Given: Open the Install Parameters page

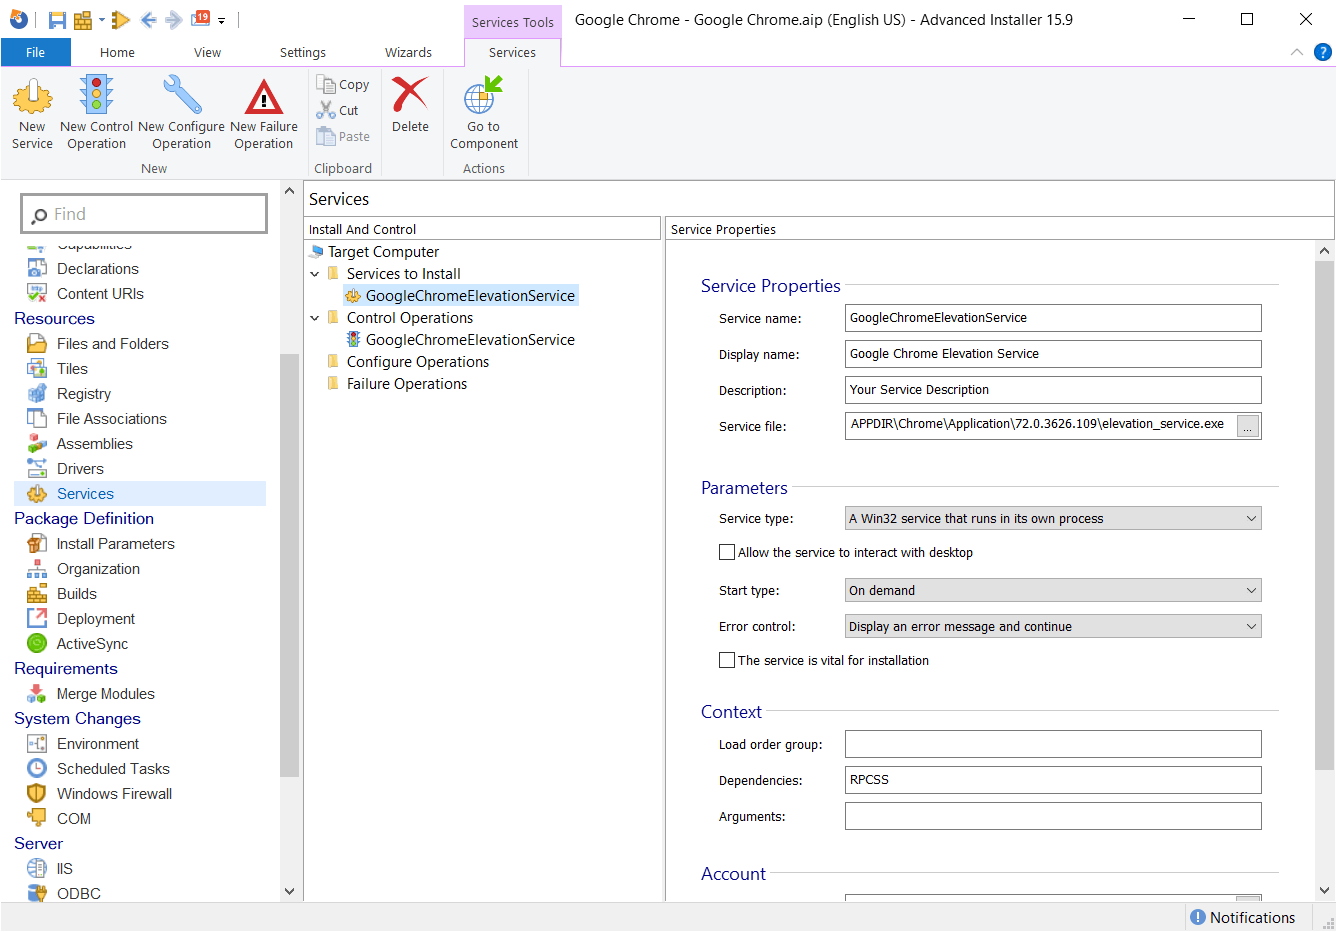Looking at the screenshot, I should pos(115,543).
